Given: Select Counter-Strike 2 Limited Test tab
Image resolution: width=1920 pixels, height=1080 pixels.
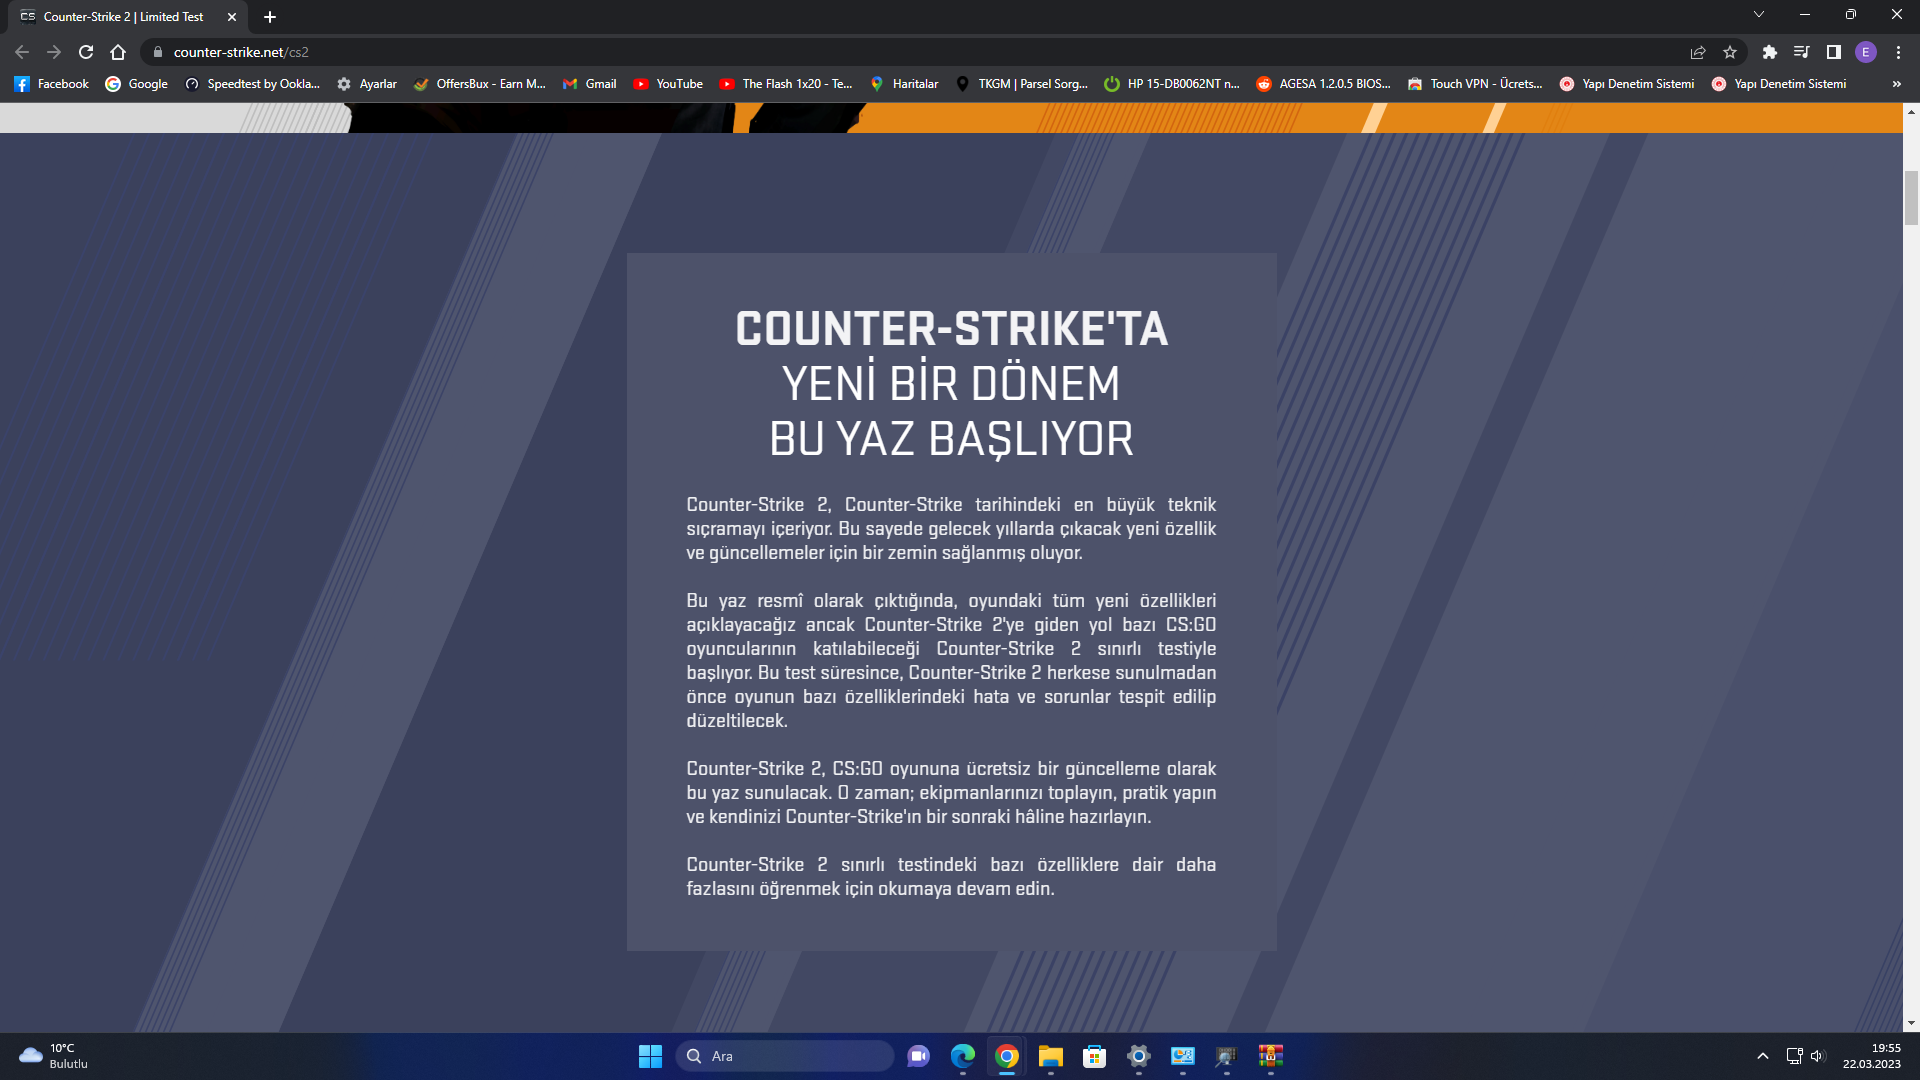Looking at the screenshot, I should pyautogui.click(x=123, y=17).
